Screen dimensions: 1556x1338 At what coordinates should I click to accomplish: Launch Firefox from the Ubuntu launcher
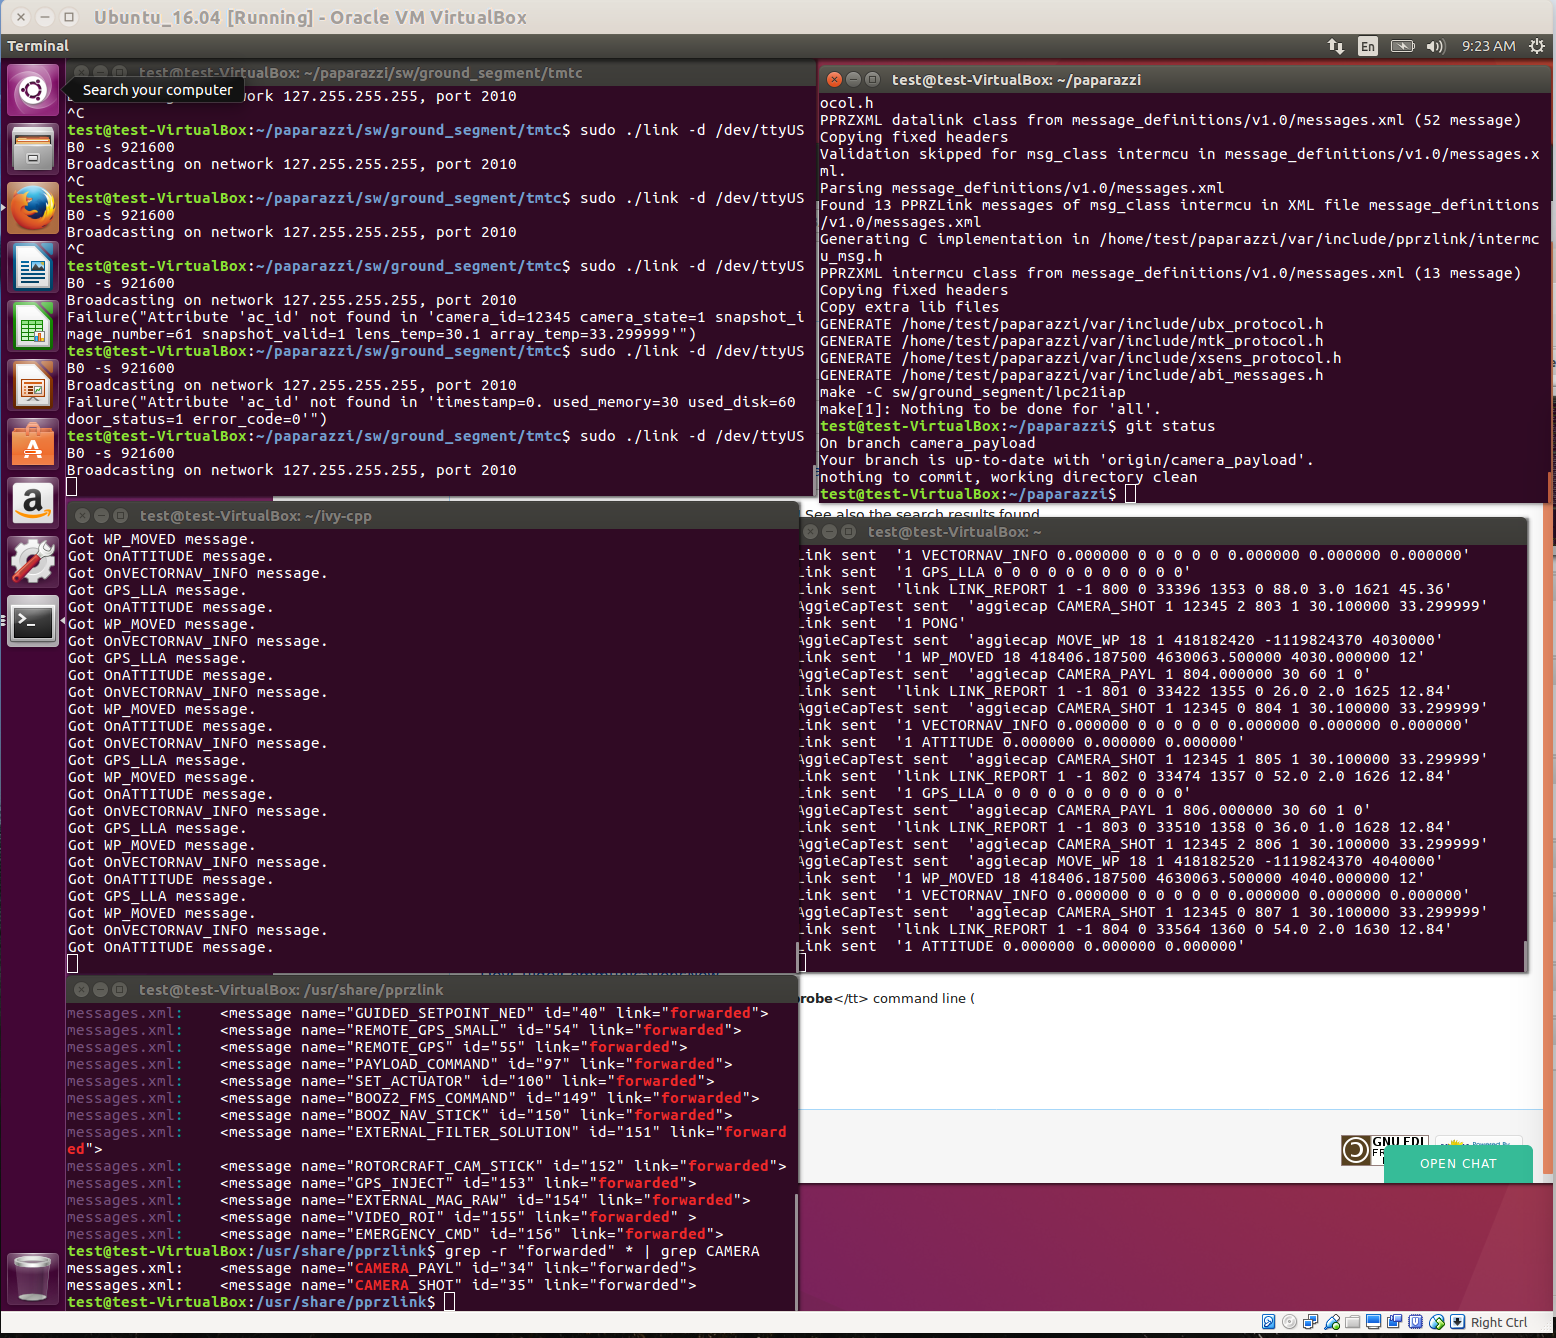[x=33, y=207]
